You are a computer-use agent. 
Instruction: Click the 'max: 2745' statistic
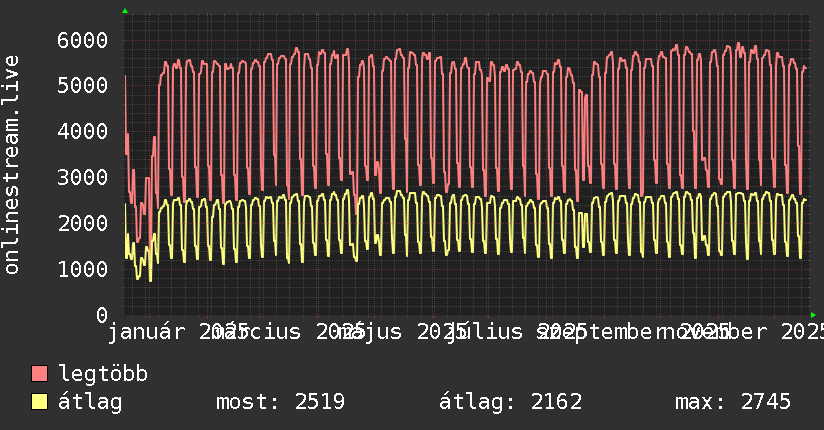[x=732, y=403]
